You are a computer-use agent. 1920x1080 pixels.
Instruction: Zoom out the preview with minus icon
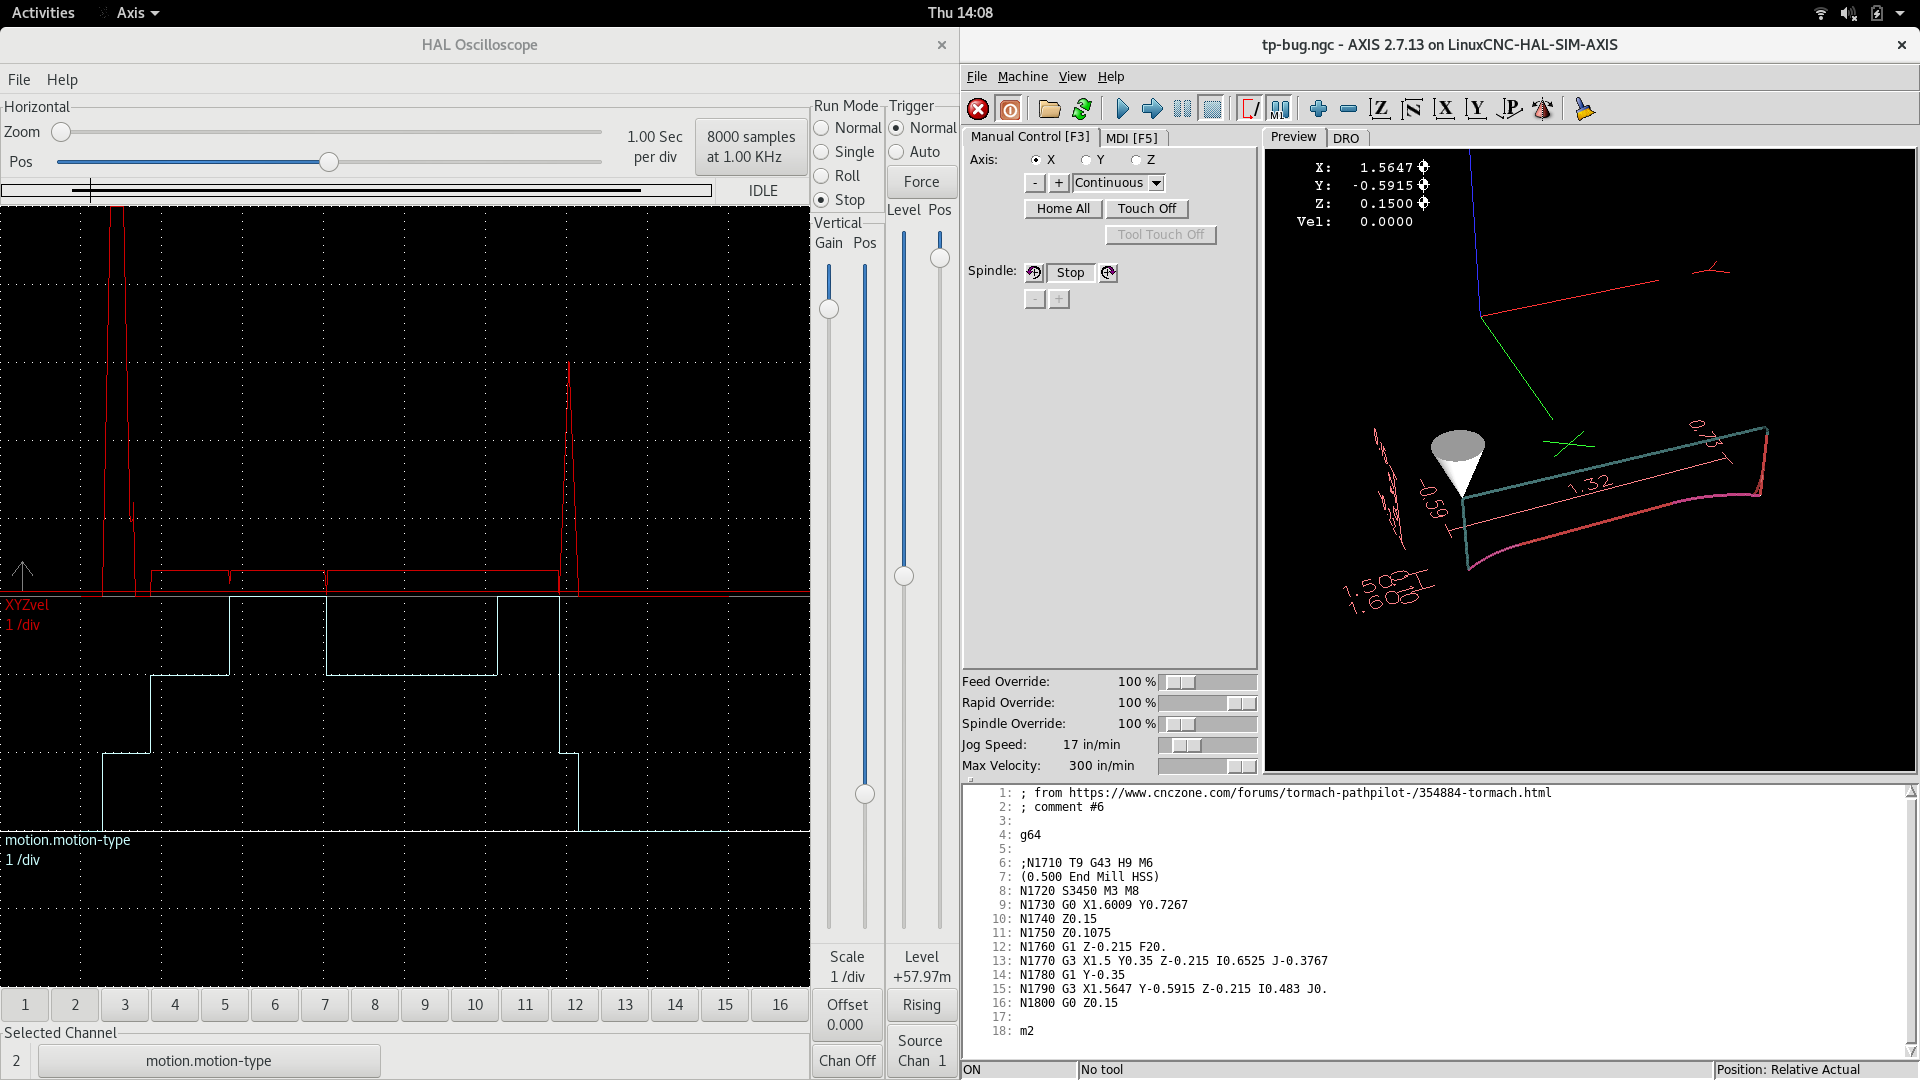tap(1348, 109)
